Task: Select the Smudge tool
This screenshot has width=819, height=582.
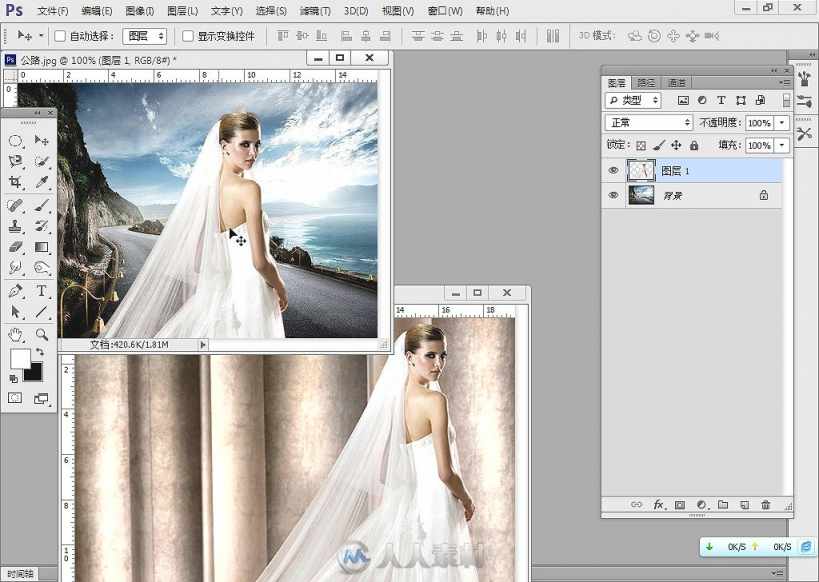Action: (16, 267)
